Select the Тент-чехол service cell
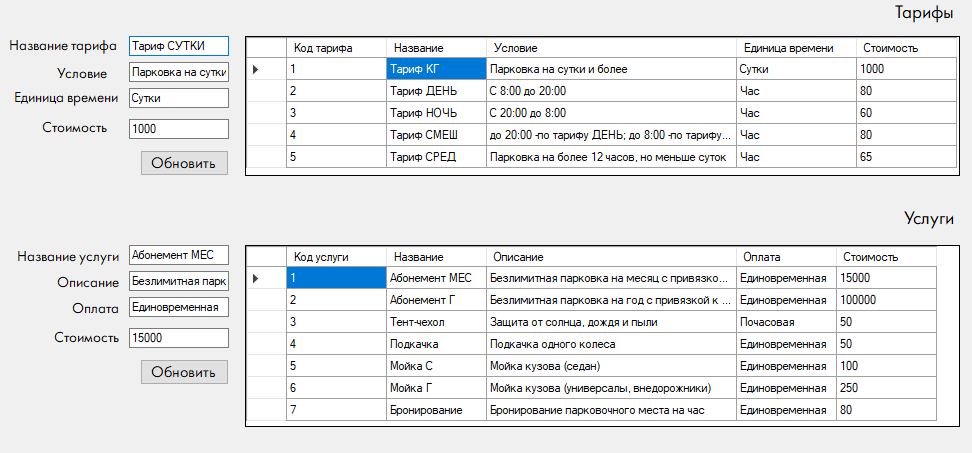This screenshot has width=972, height=453. (x=436, y=322)
